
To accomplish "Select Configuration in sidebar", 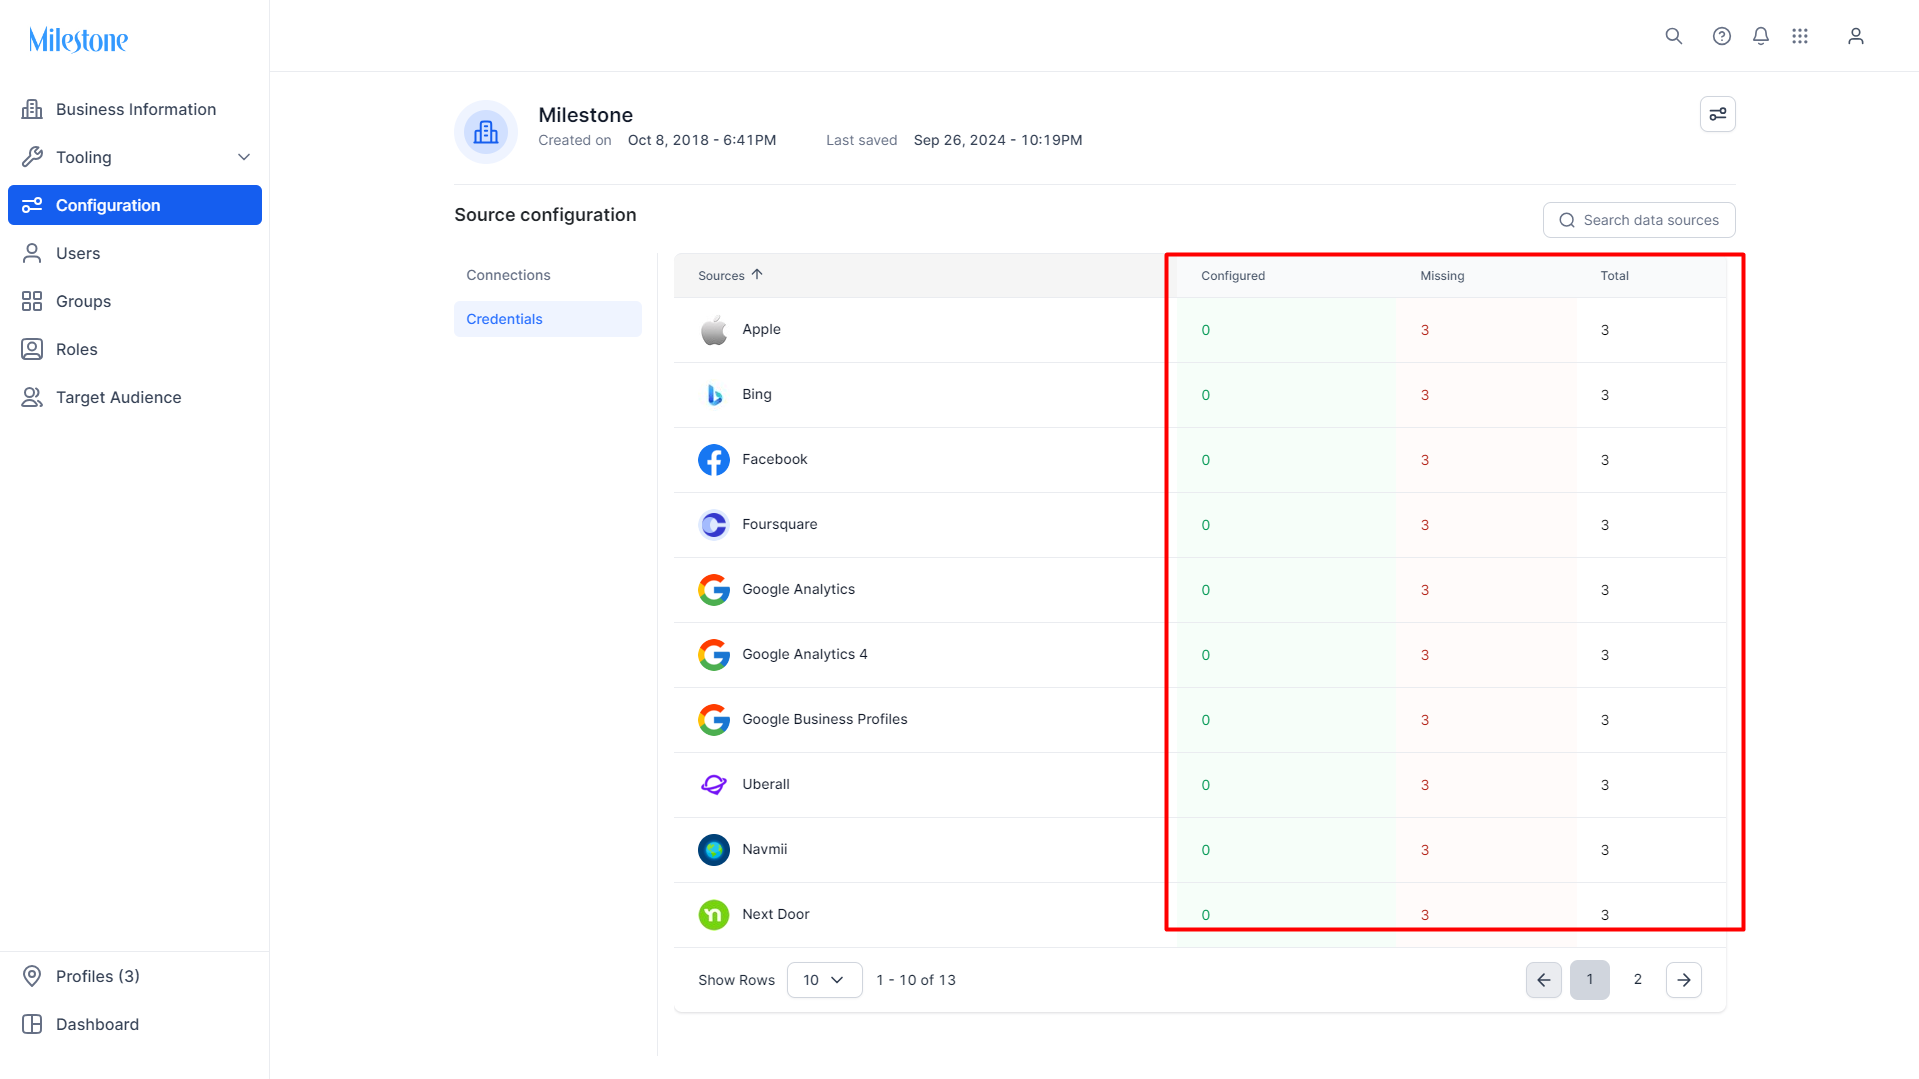I will [135, 205].
